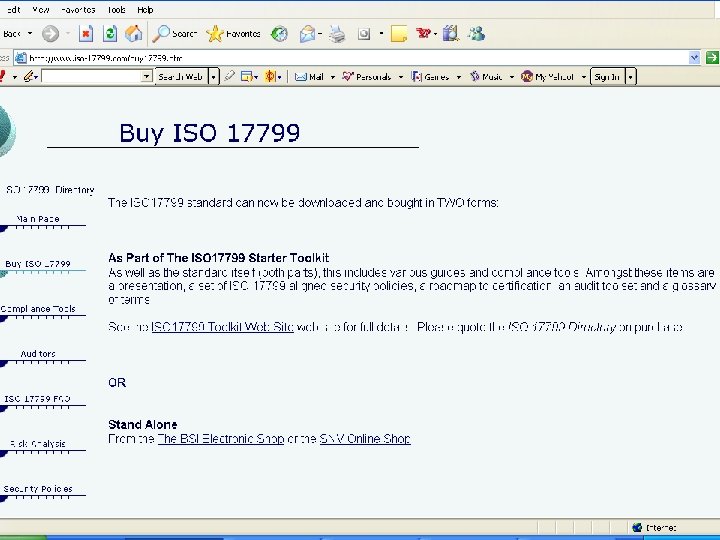Open Risk Analysis sidebar link

pos(38,444)
